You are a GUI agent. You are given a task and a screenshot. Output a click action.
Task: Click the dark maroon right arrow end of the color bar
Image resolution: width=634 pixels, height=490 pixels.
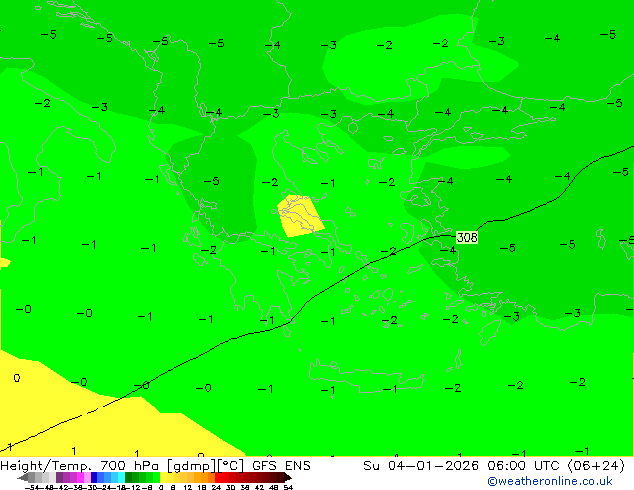click(x=287, y=478)
